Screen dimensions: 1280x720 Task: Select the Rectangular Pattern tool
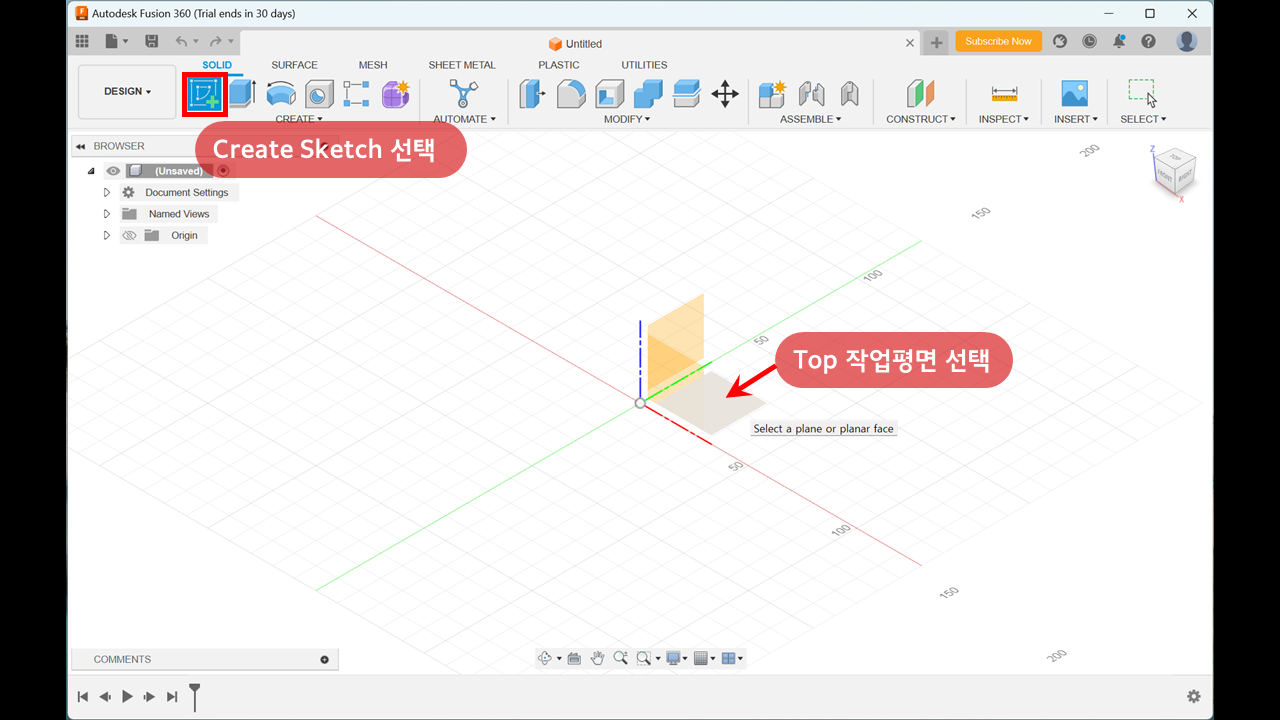click(x=356, y=94)
